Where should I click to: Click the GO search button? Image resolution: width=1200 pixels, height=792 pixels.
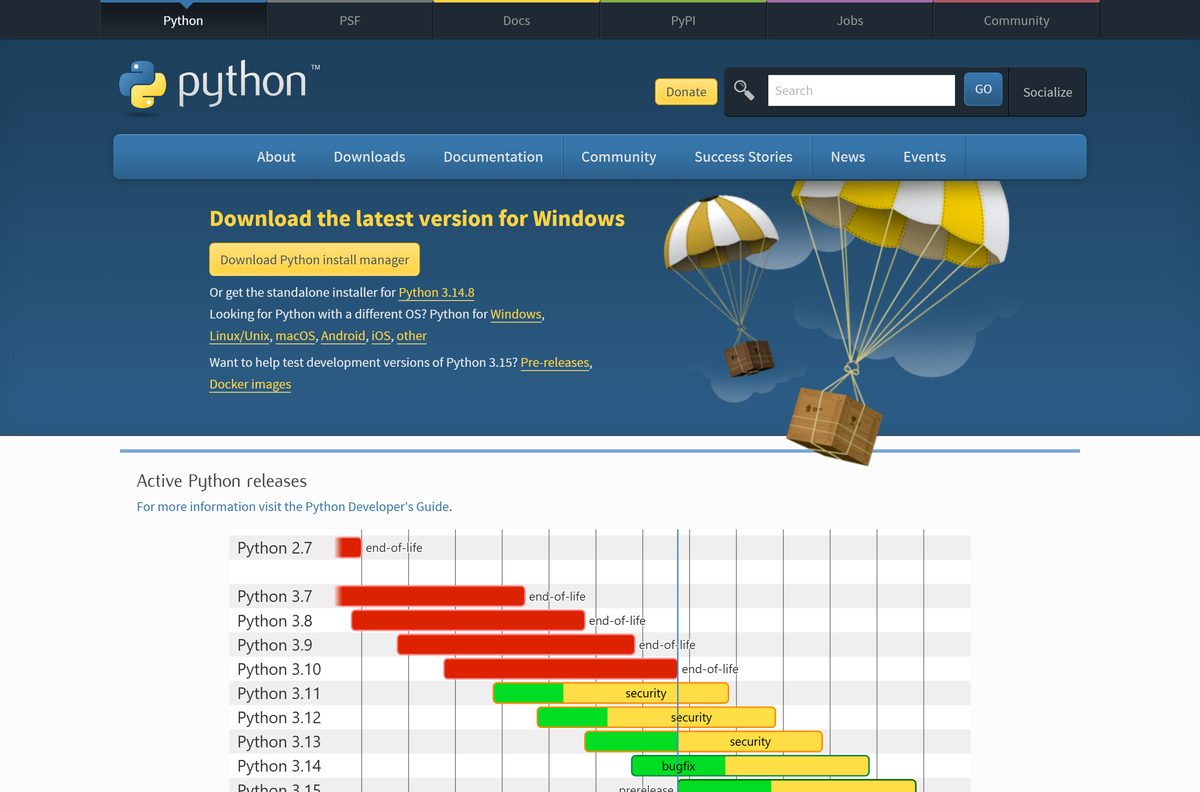coord(983,89)
